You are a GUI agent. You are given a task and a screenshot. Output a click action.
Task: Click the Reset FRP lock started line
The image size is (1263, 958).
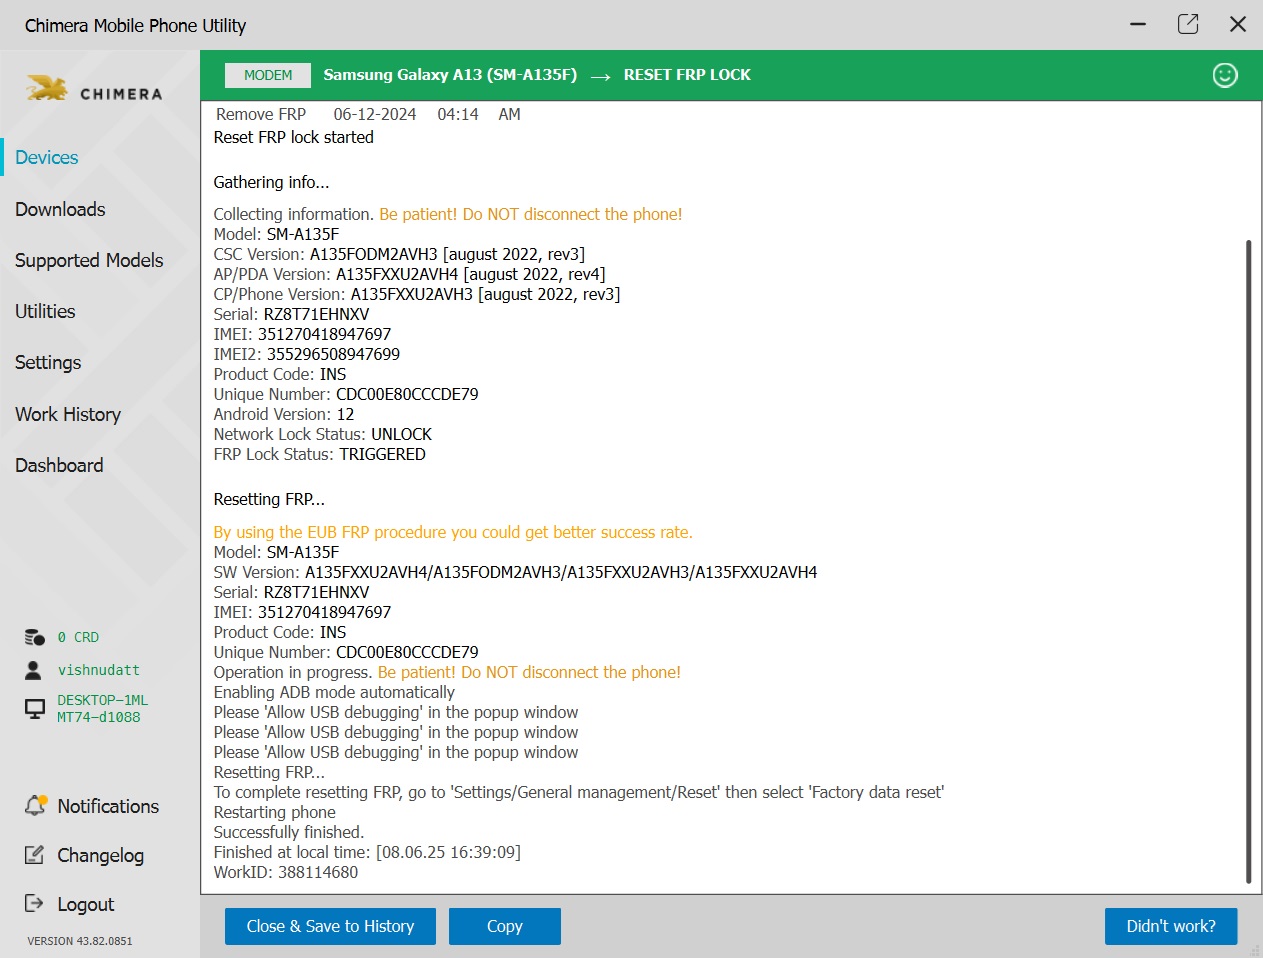[294, 137]
